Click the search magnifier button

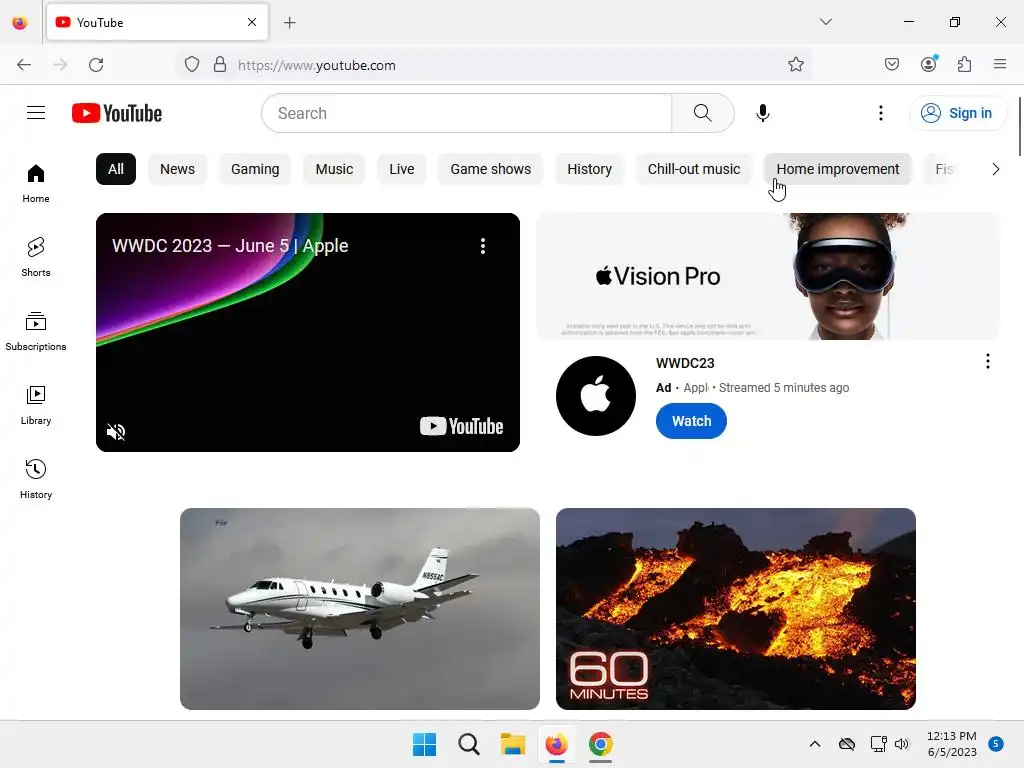(x=703, y=113)
